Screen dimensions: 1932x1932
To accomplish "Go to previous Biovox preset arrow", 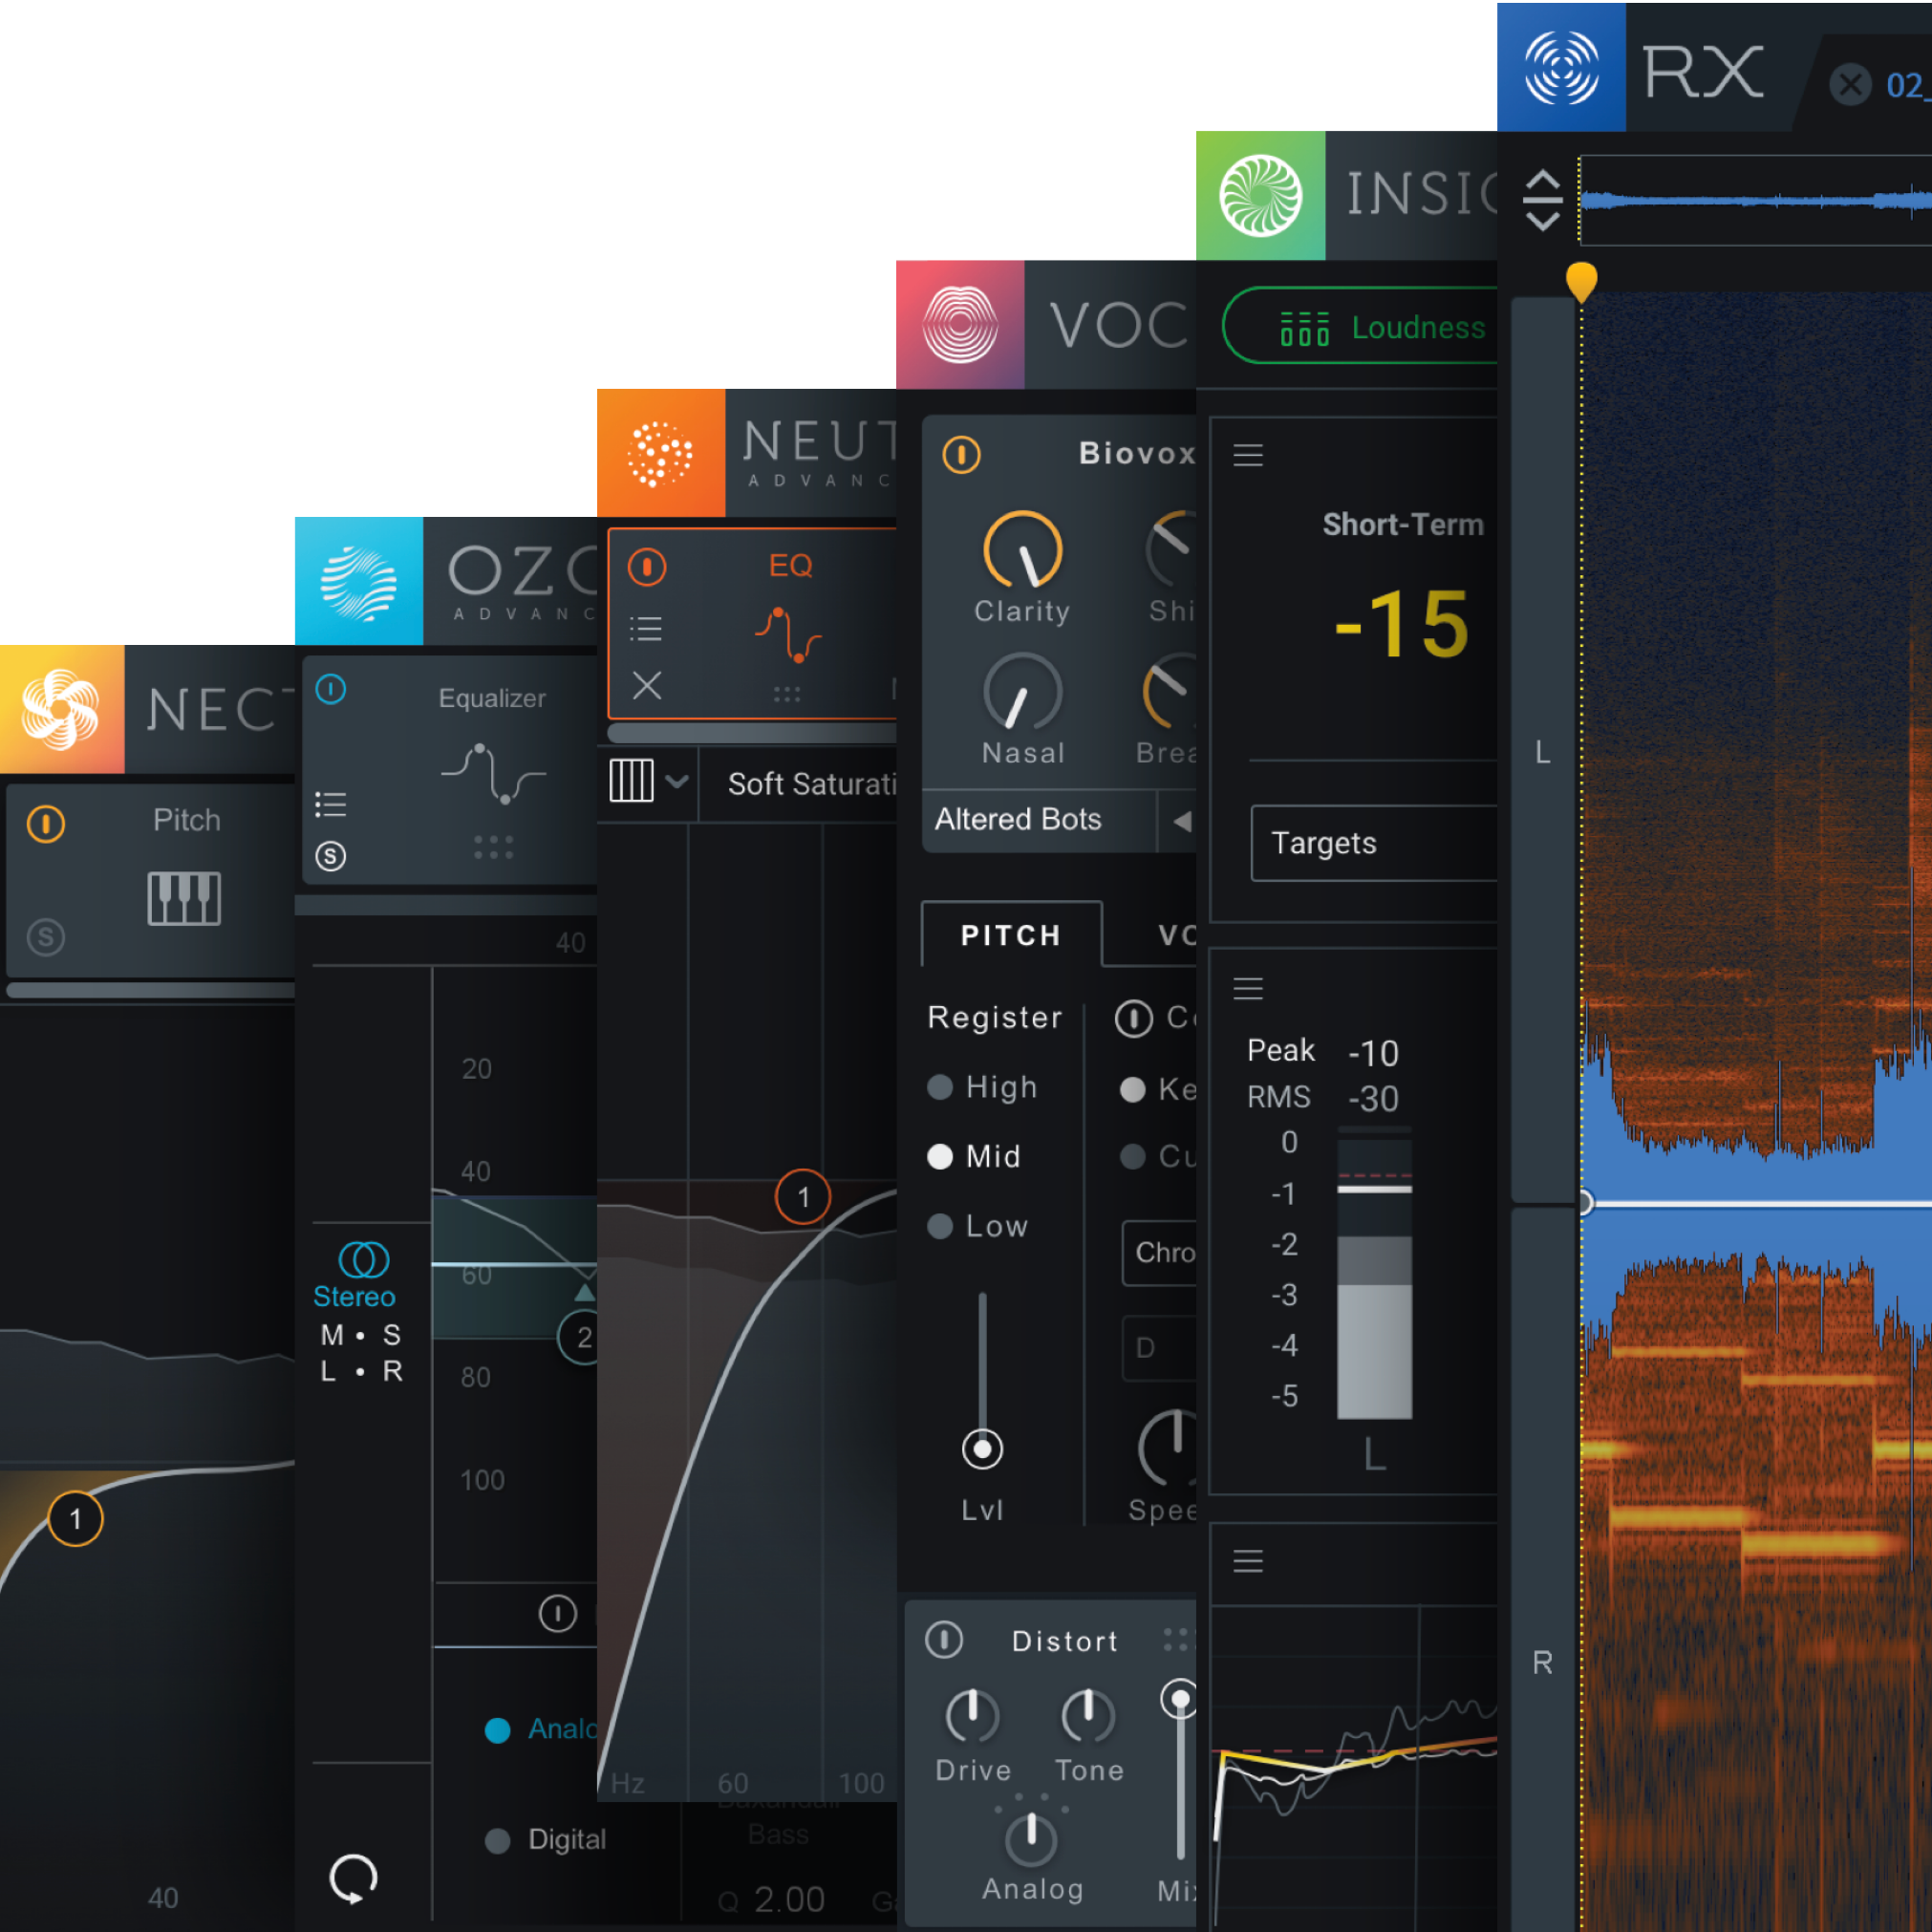I will [1182, 821].
